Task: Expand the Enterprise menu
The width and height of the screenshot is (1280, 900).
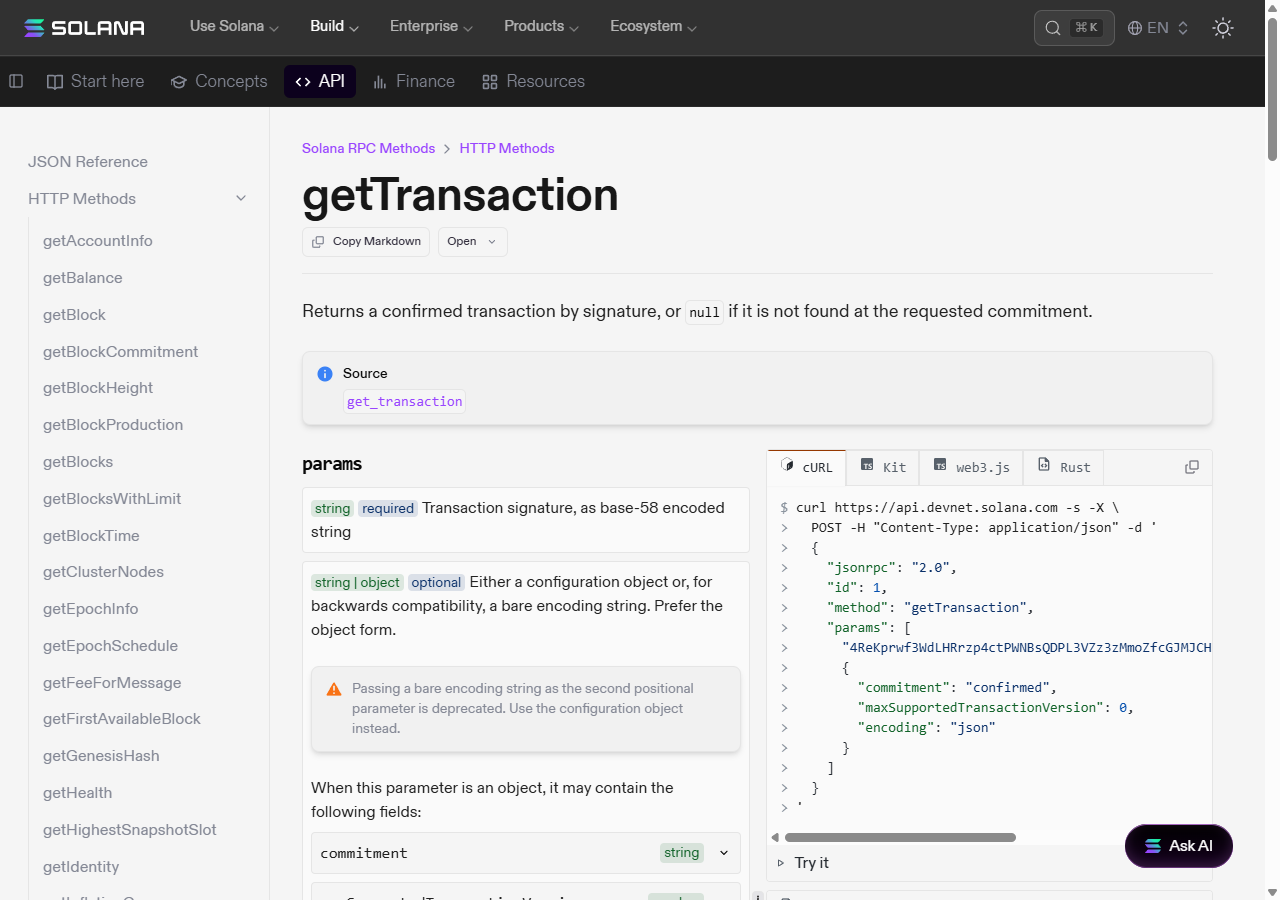Action: click(432, 27)
